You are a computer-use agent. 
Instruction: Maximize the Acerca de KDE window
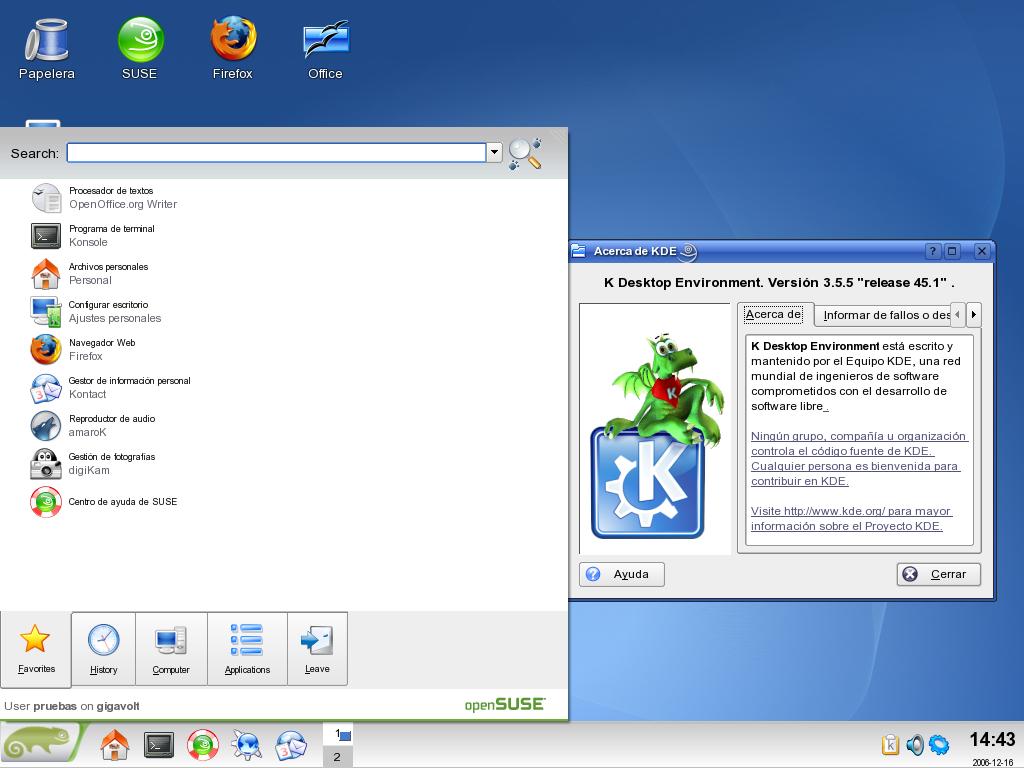point(952,251)
